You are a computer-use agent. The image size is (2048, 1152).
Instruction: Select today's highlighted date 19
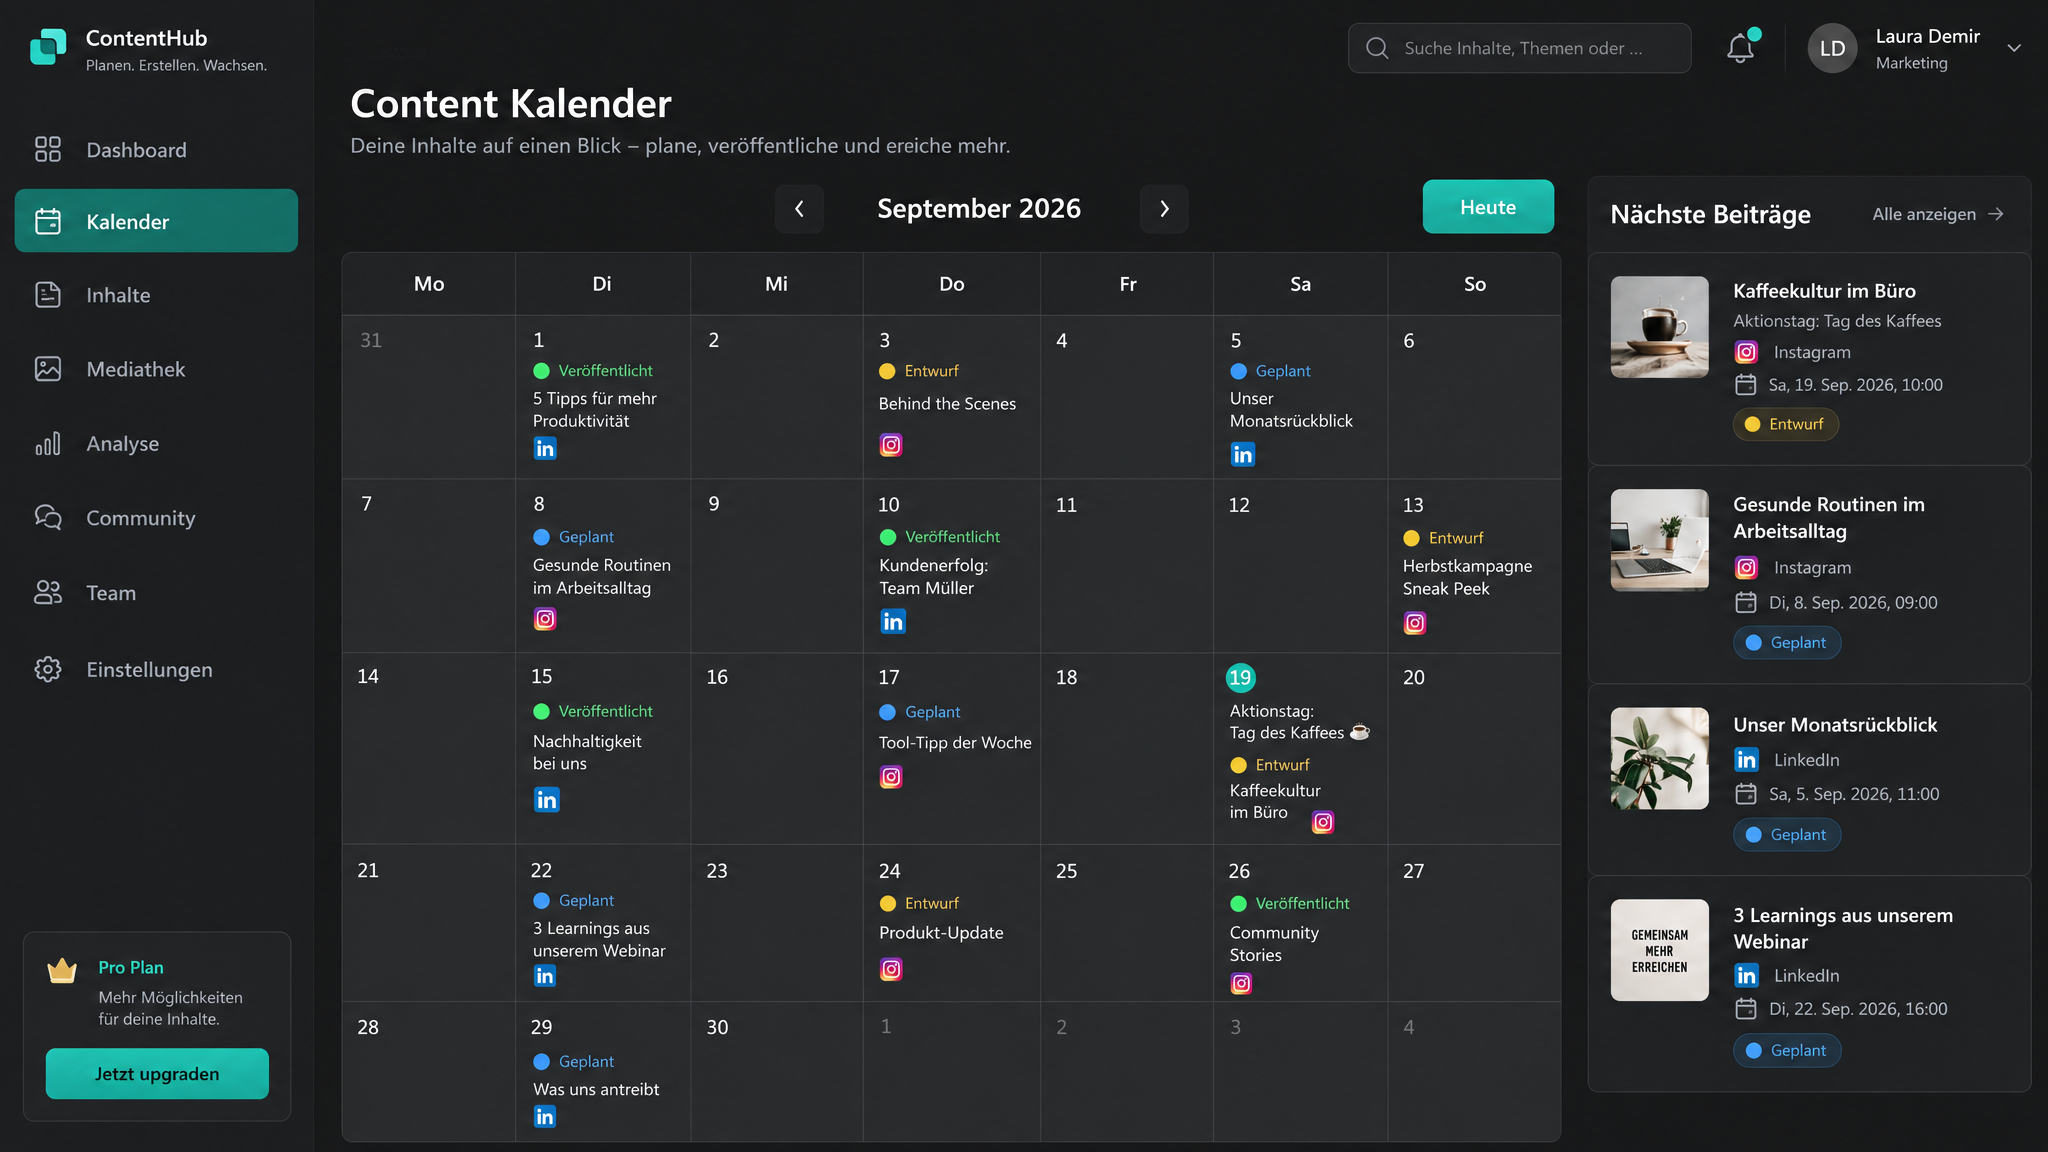(x=1240, y=678)
